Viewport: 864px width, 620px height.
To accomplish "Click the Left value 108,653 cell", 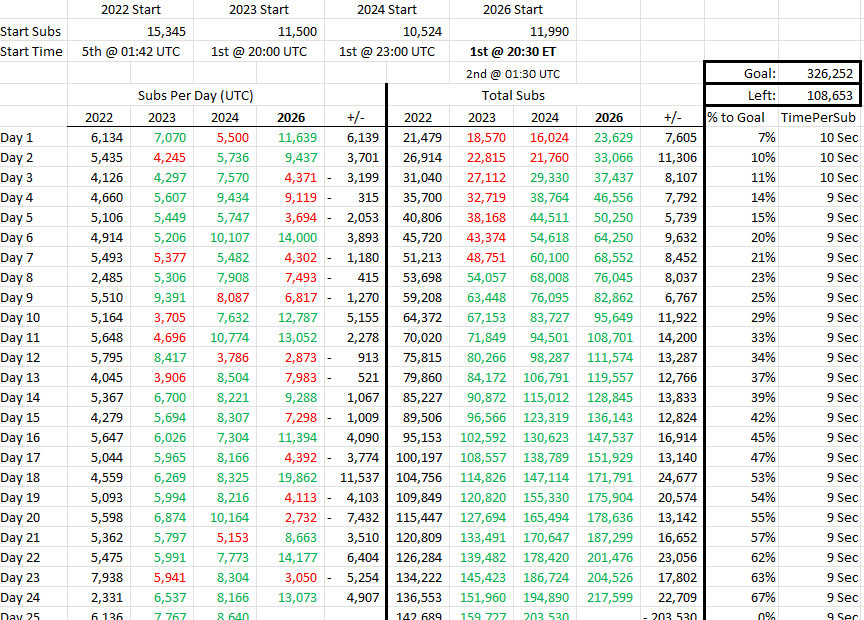I will point(818,95).
